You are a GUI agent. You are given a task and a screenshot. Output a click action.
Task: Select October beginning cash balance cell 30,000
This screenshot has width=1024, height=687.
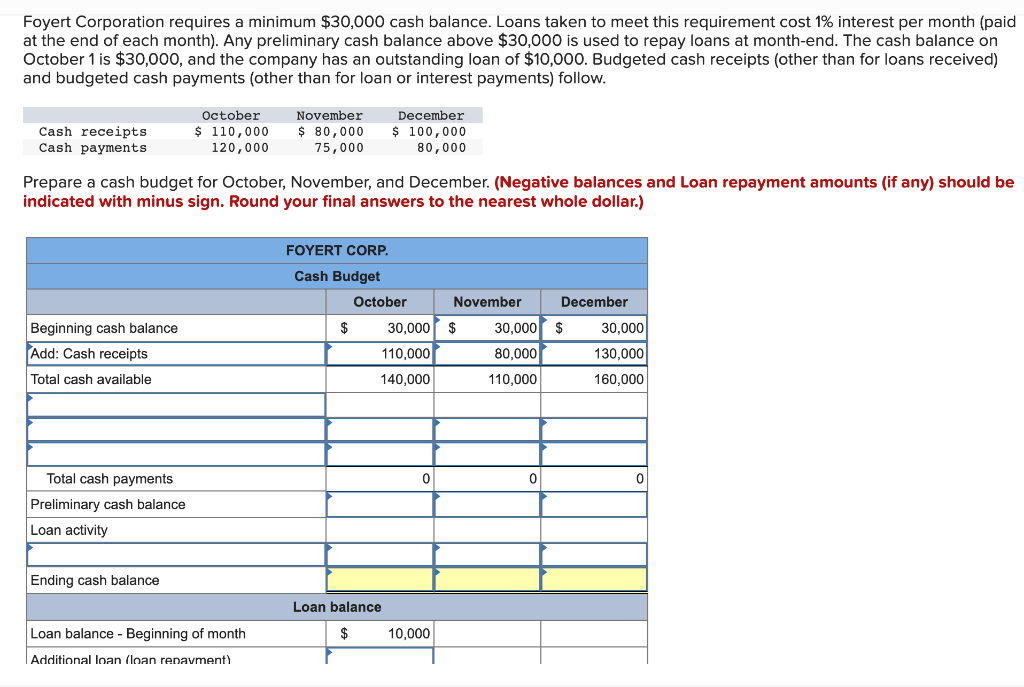[380, 328]
